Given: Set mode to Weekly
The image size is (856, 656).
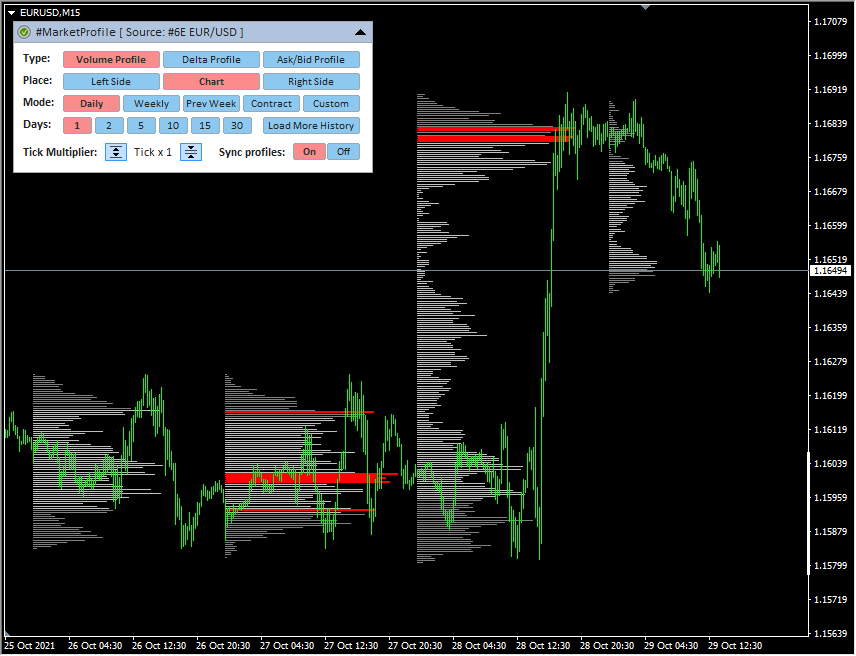Looking at the screenshot, I should [x=151, y=104].
